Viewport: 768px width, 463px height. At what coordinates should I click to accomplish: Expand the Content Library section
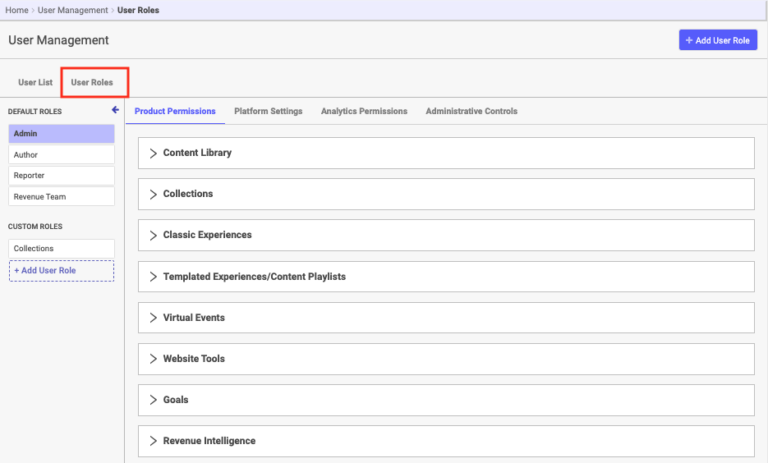tap(446, 153)
